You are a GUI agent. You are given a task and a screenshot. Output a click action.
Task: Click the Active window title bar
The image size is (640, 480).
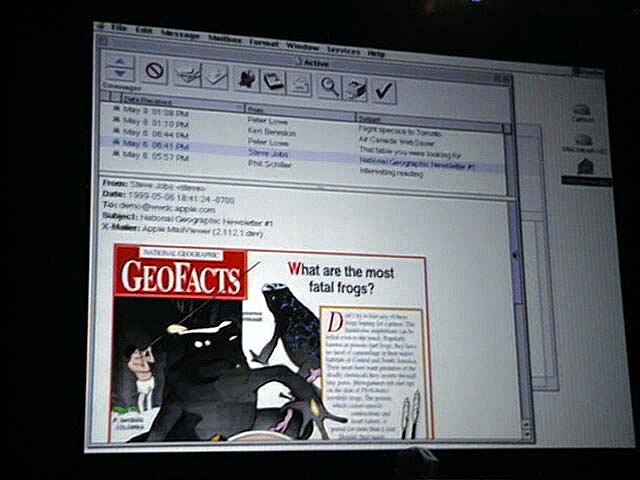tap(304, 61)
